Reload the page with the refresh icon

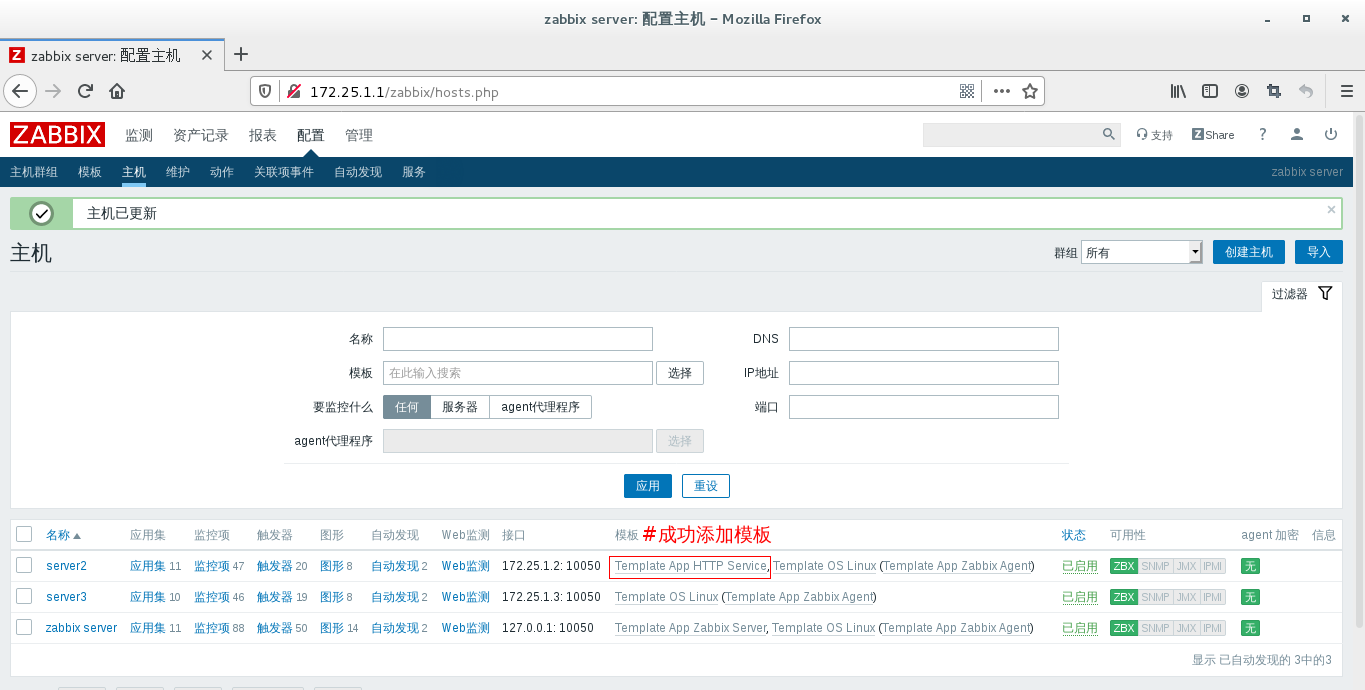coord(85,91)
